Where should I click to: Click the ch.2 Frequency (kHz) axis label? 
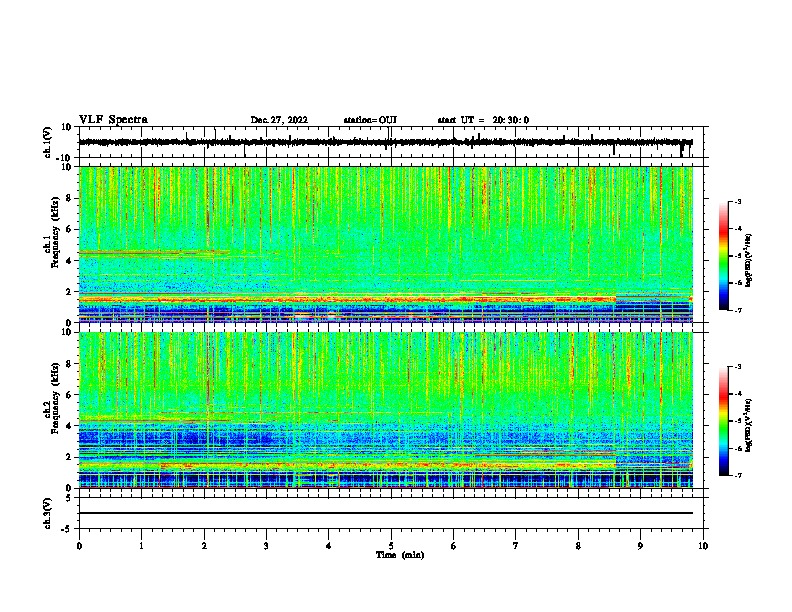coord(54,398)
